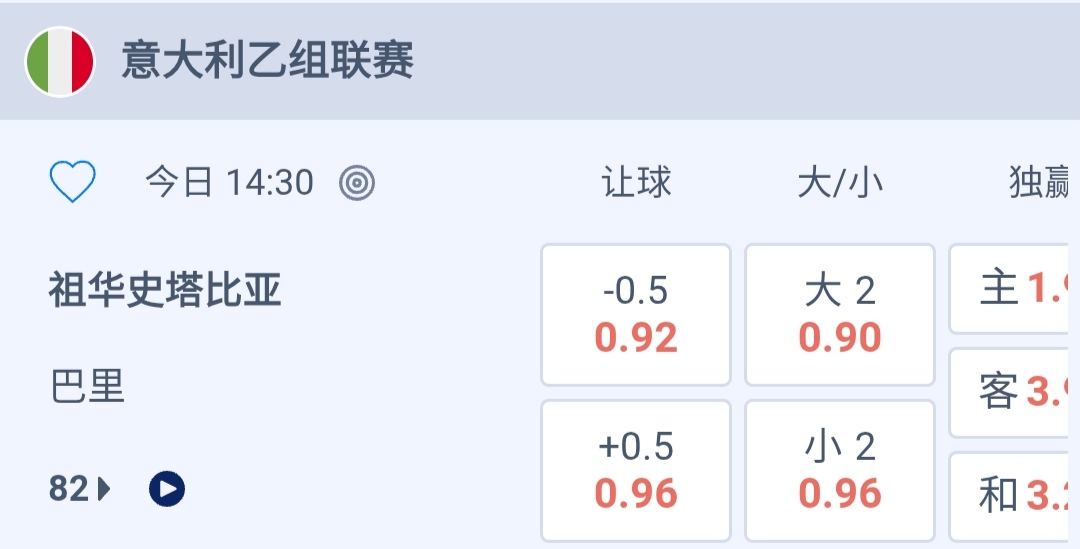This screenshot has width=1080, height=549.
Task: Select the 让球 handicap column header
Action: tap(636, 183)
